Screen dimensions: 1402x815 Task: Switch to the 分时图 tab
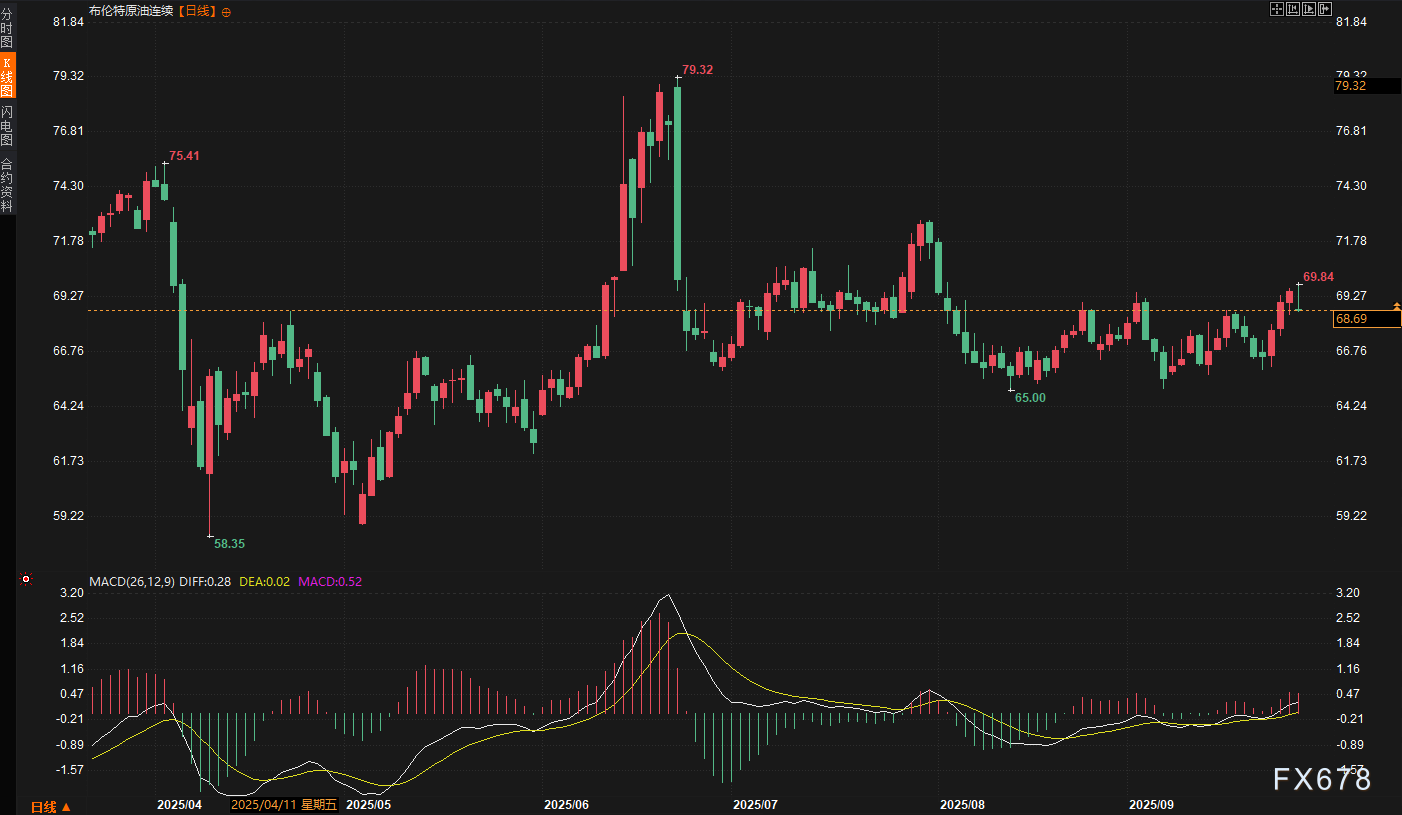coord(7,32)
